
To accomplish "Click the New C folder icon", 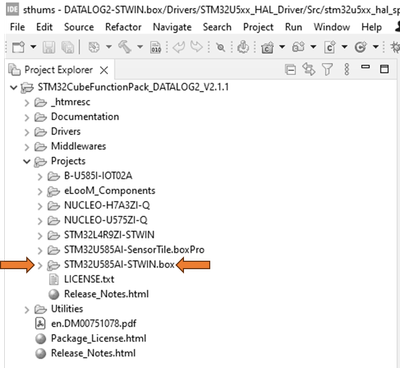I will point(267,48).
